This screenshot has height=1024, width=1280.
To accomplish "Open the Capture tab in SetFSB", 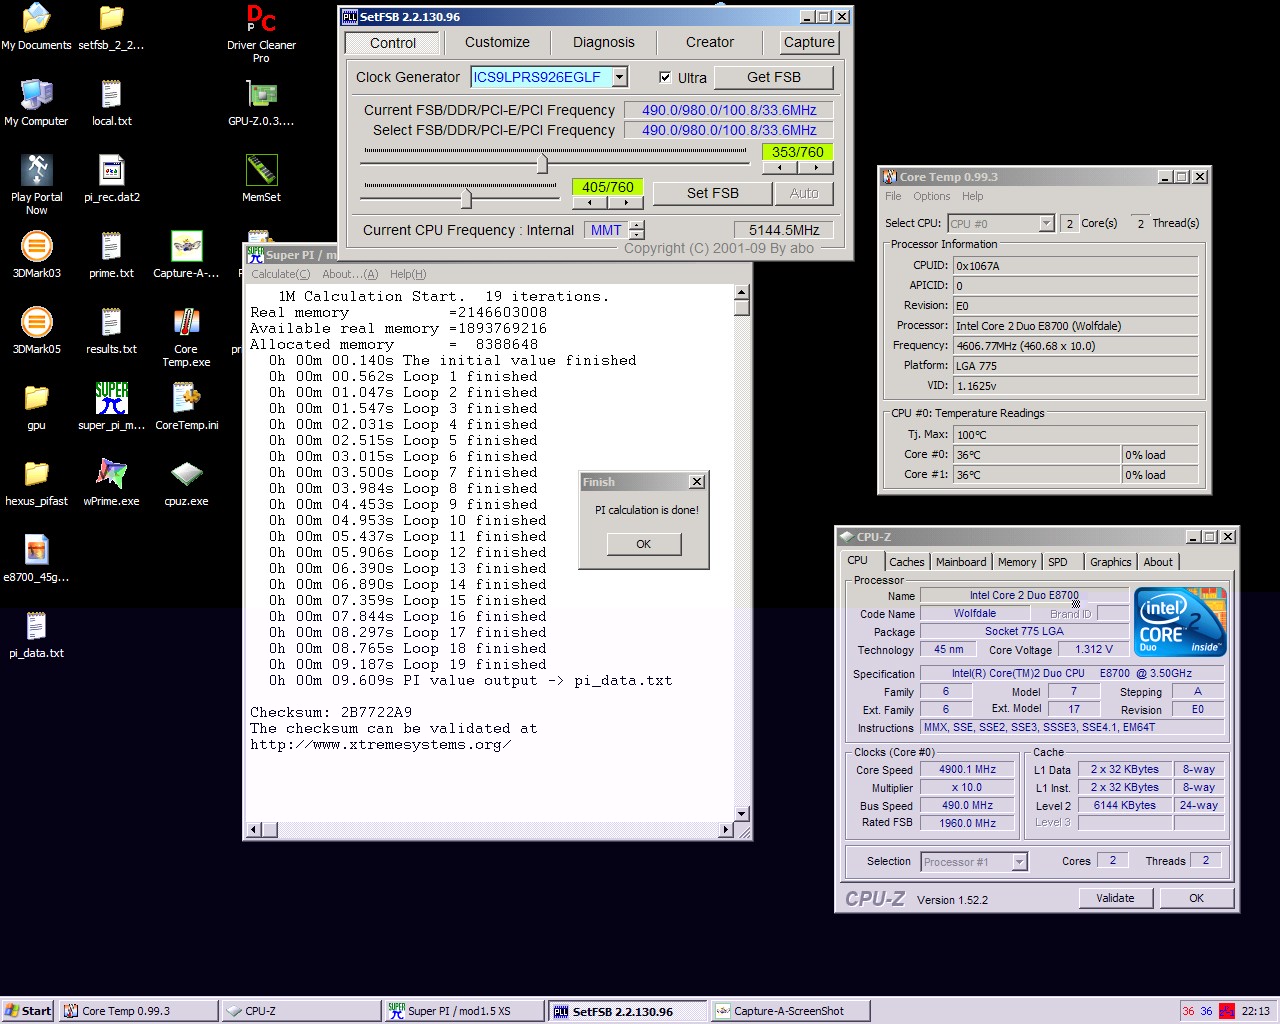I will (x=809, y=42).
